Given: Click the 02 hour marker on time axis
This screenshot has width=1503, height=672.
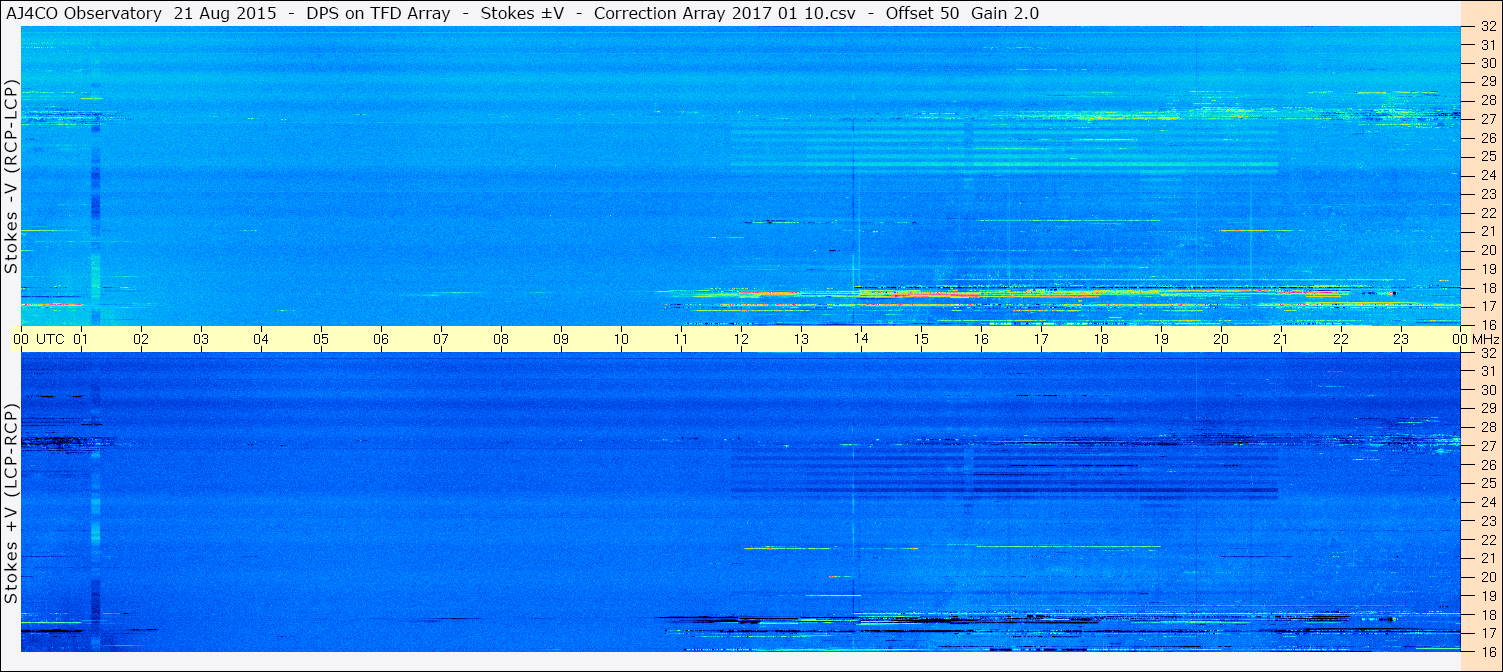Looking at the screenshot, I should point(141,339).
